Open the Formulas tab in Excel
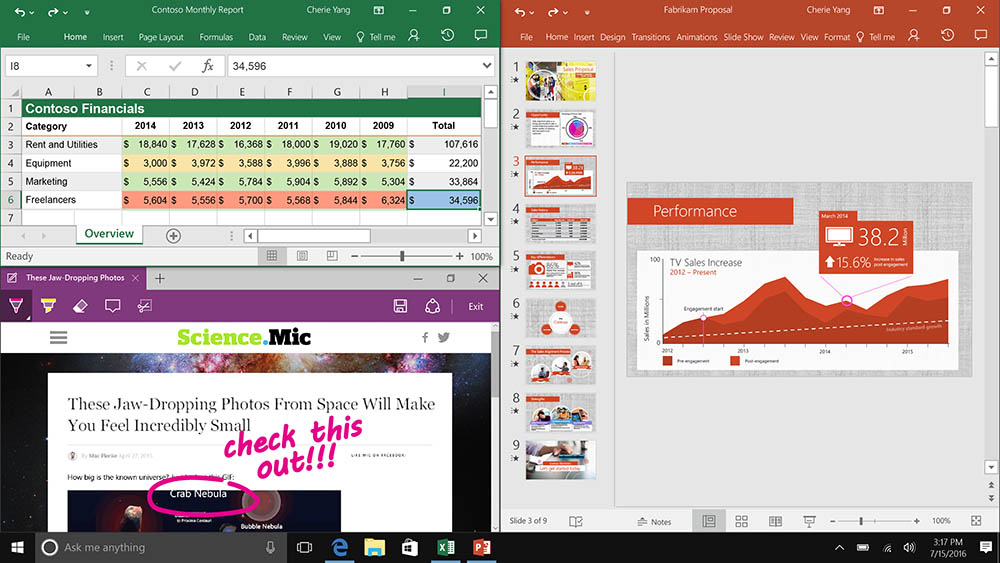Viewport: 1000px width, 563px height. pyautogui.click(x=216, y=37)
